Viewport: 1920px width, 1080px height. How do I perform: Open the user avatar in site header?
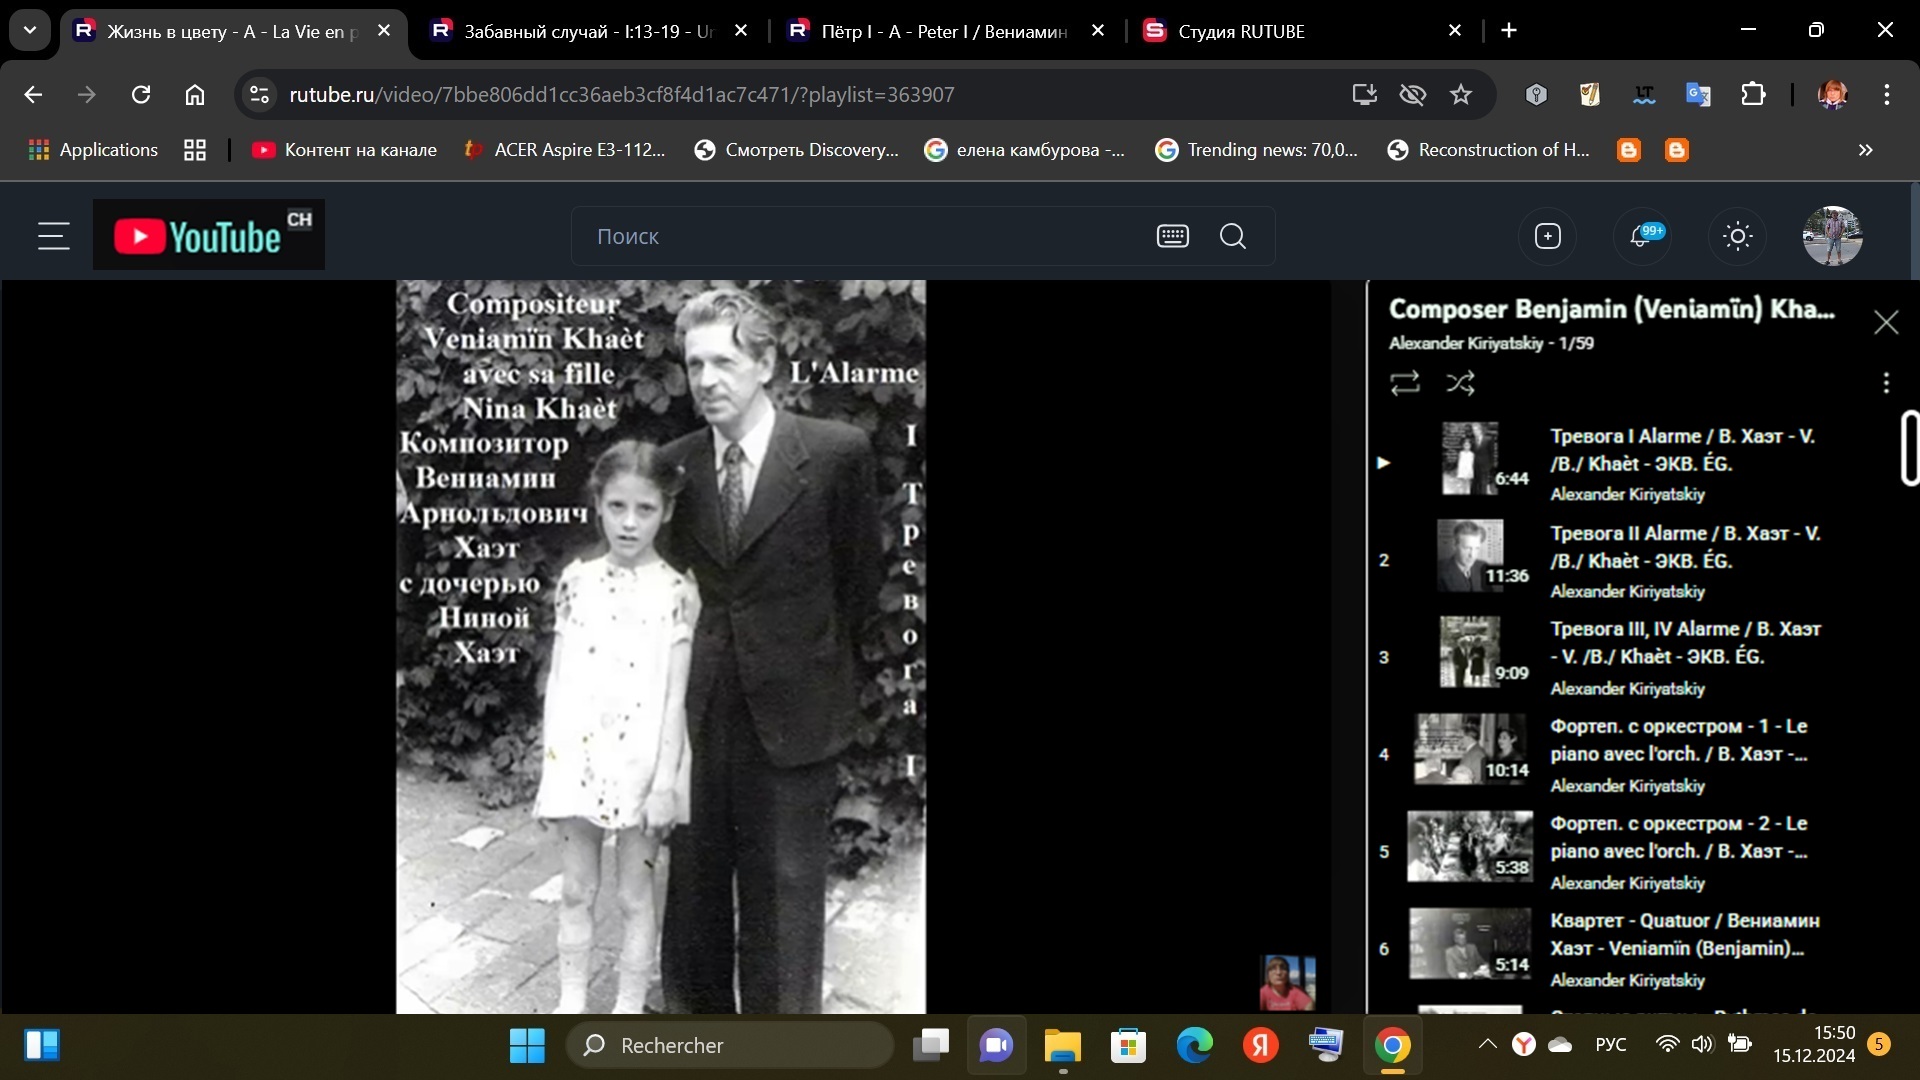pyautogui.click(x=1831, y=236)
